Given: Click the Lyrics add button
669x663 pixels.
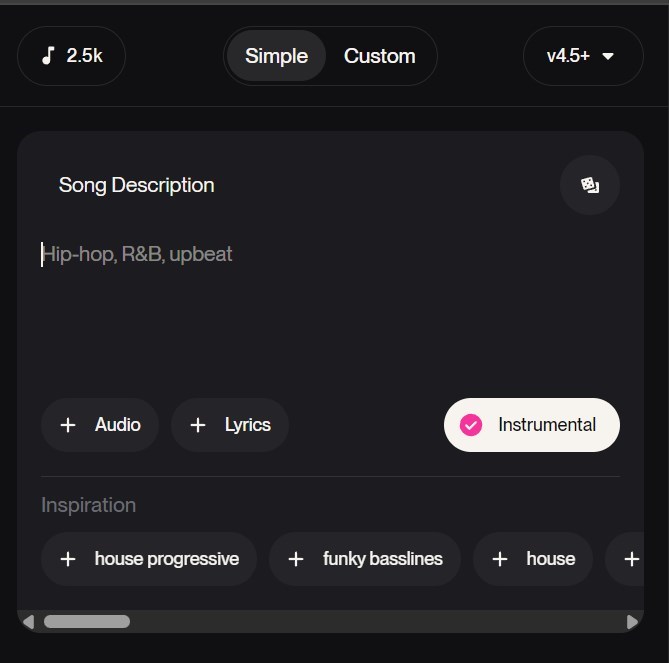Looking at the screenshot, I should click(x=230, y=425).
